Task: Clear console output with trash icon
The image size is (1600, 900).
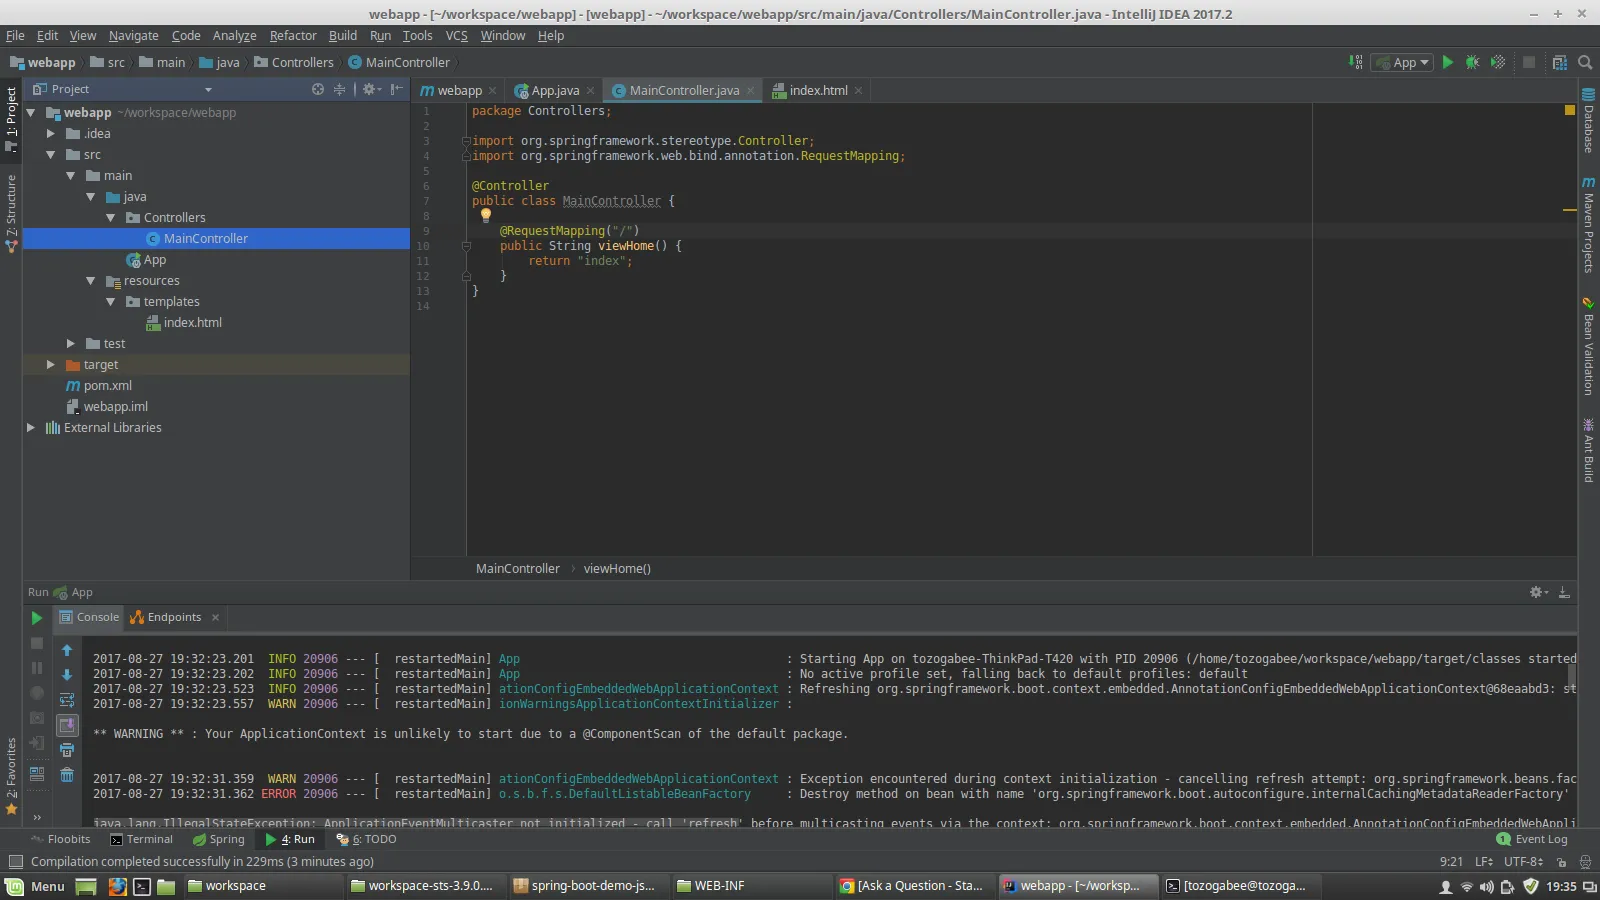Action: click(67, 775)
